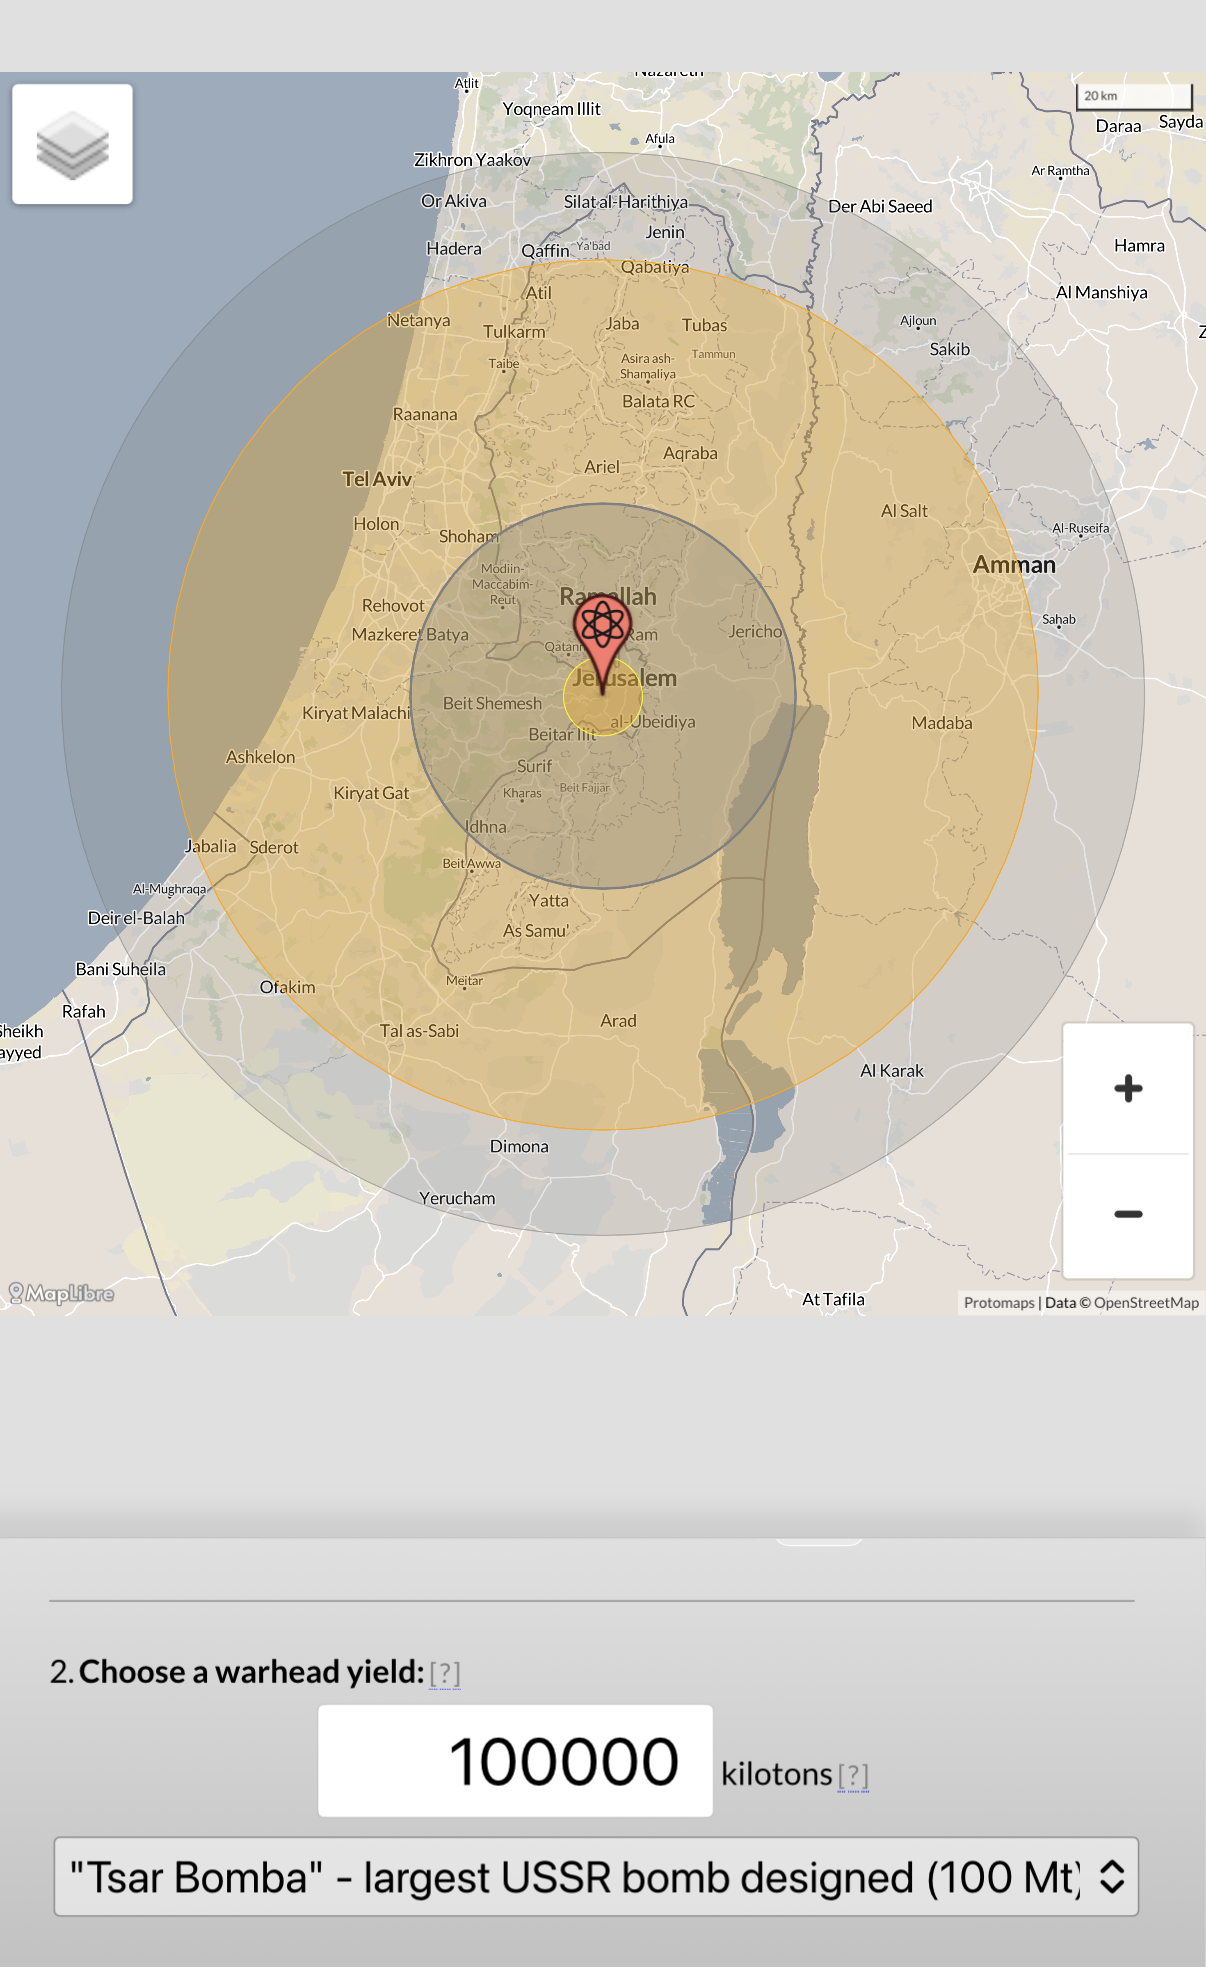Viewport: 1206px width, 1967px height.
Task: Click the Al Karak label
Action: coord(891,1070)
